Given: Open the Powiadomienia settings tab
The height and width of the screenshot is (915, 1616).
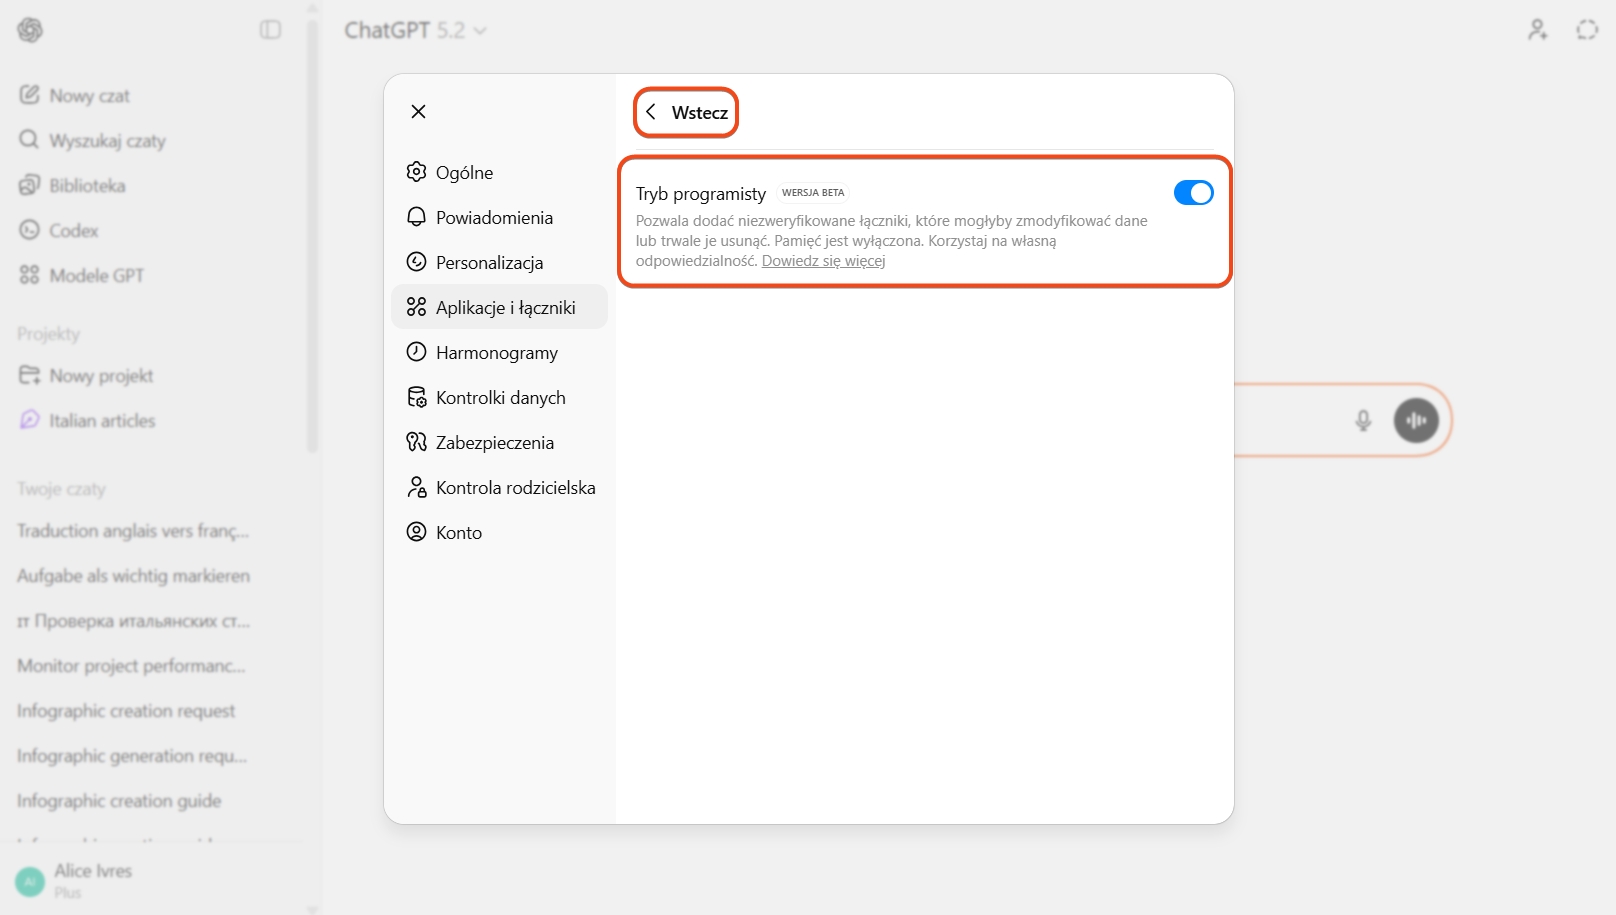Looking at the screenshot, I should click(499, 217).
